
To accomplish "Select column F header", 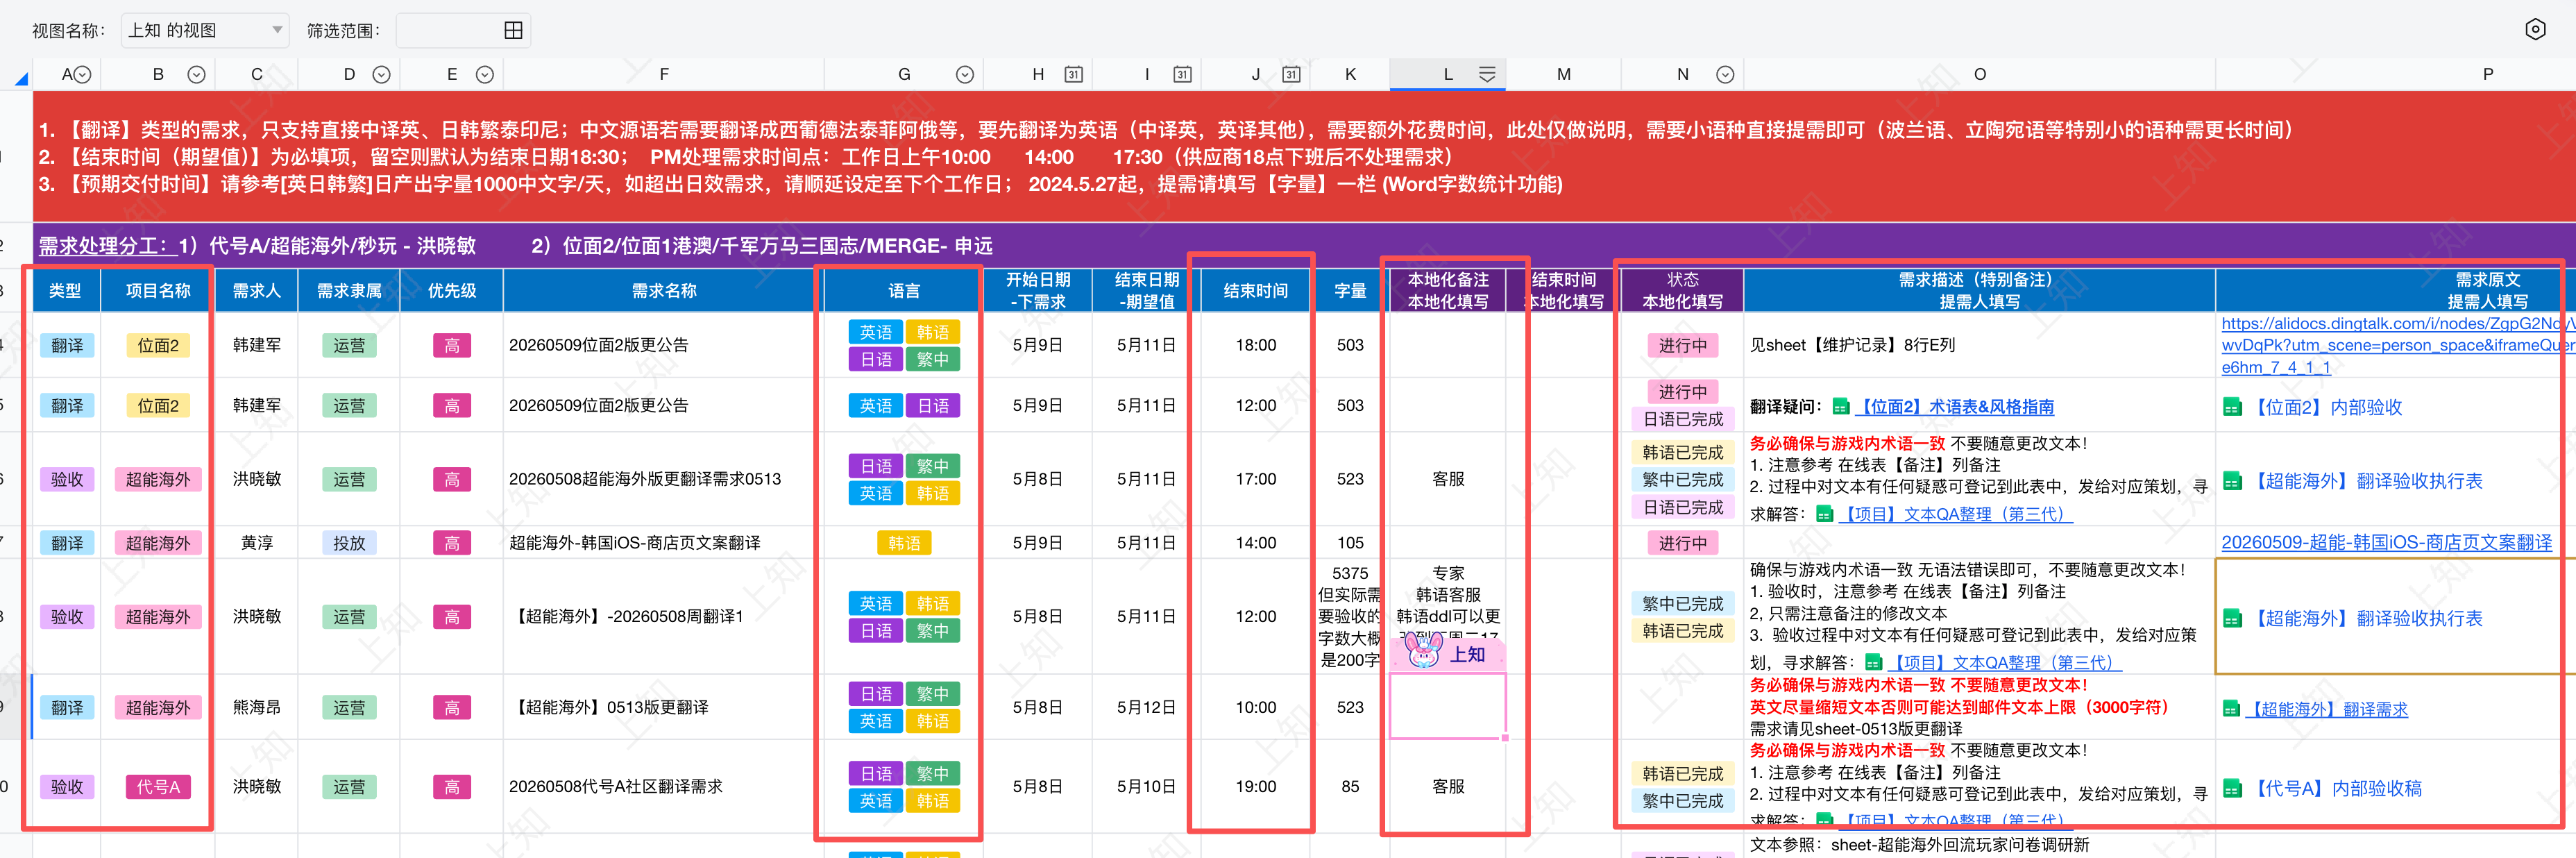I will pyautogui.click(x=664, y=74).
